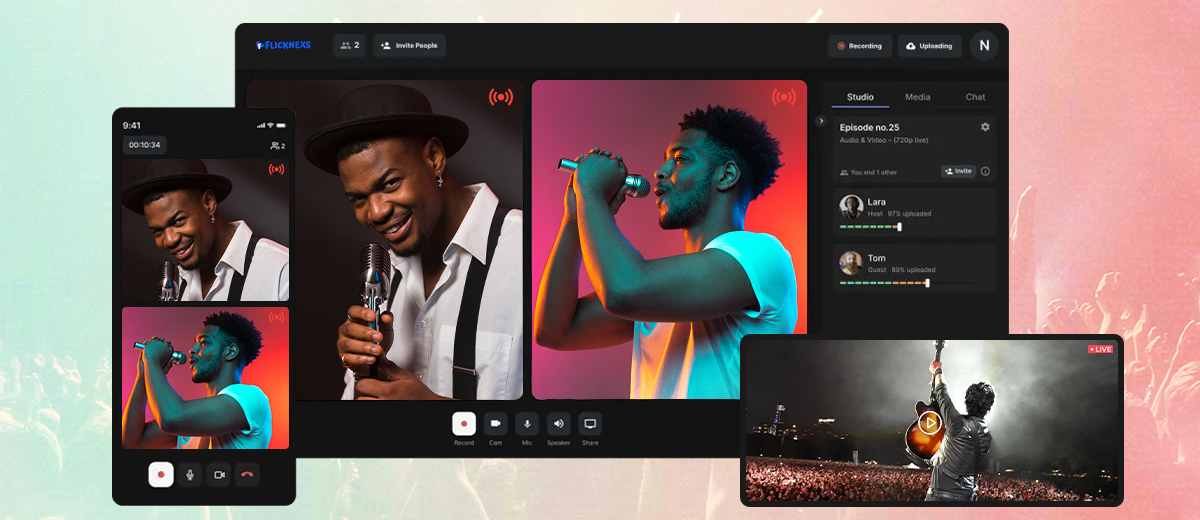Open the participants count showing 2 in desktop header
Screen dimensions: 1200x520
[x=349, y=45]
